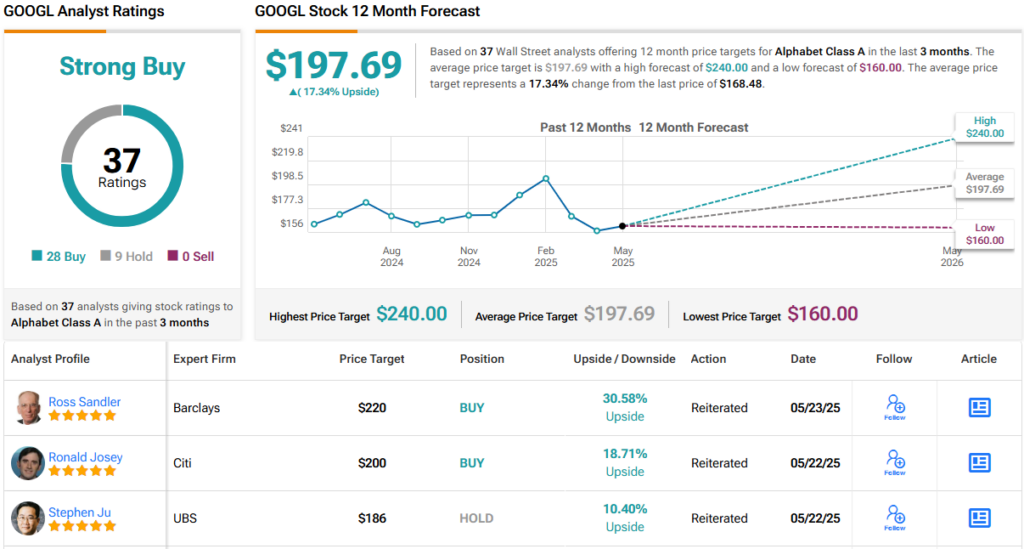Click the 0 Sell legend item

[x=191, y=257]
